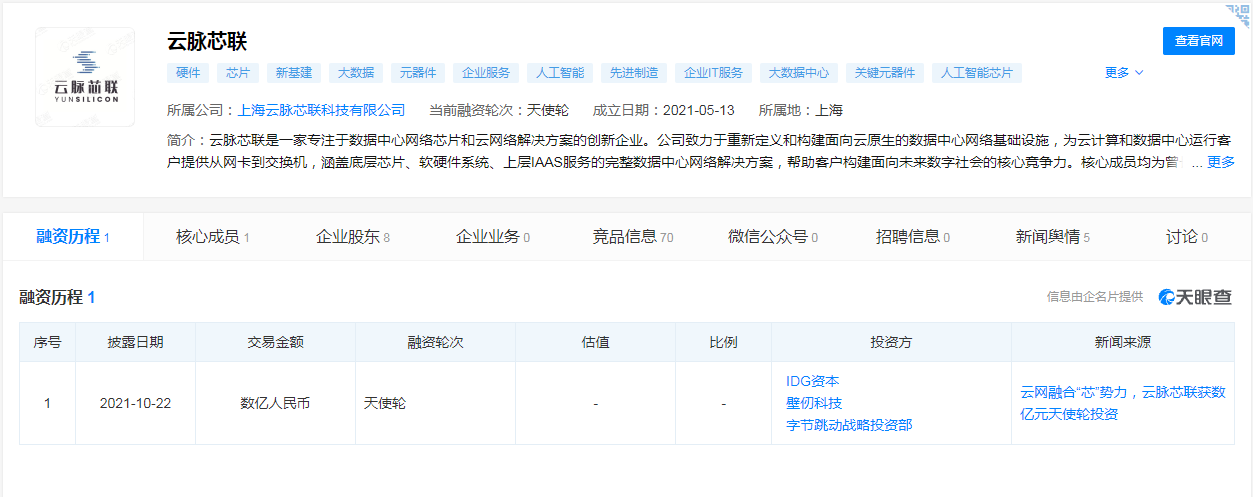This screenshot has height=497, width=1253.
Task: Click the 天眼查 logo
Action: [1195, 297]
